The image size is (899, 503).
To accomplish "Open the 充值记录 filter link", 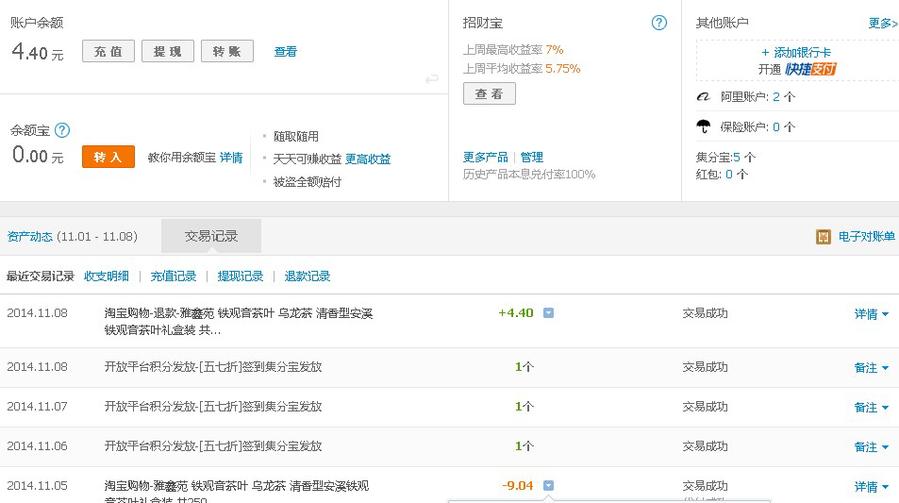I will (x=173, y=276).
